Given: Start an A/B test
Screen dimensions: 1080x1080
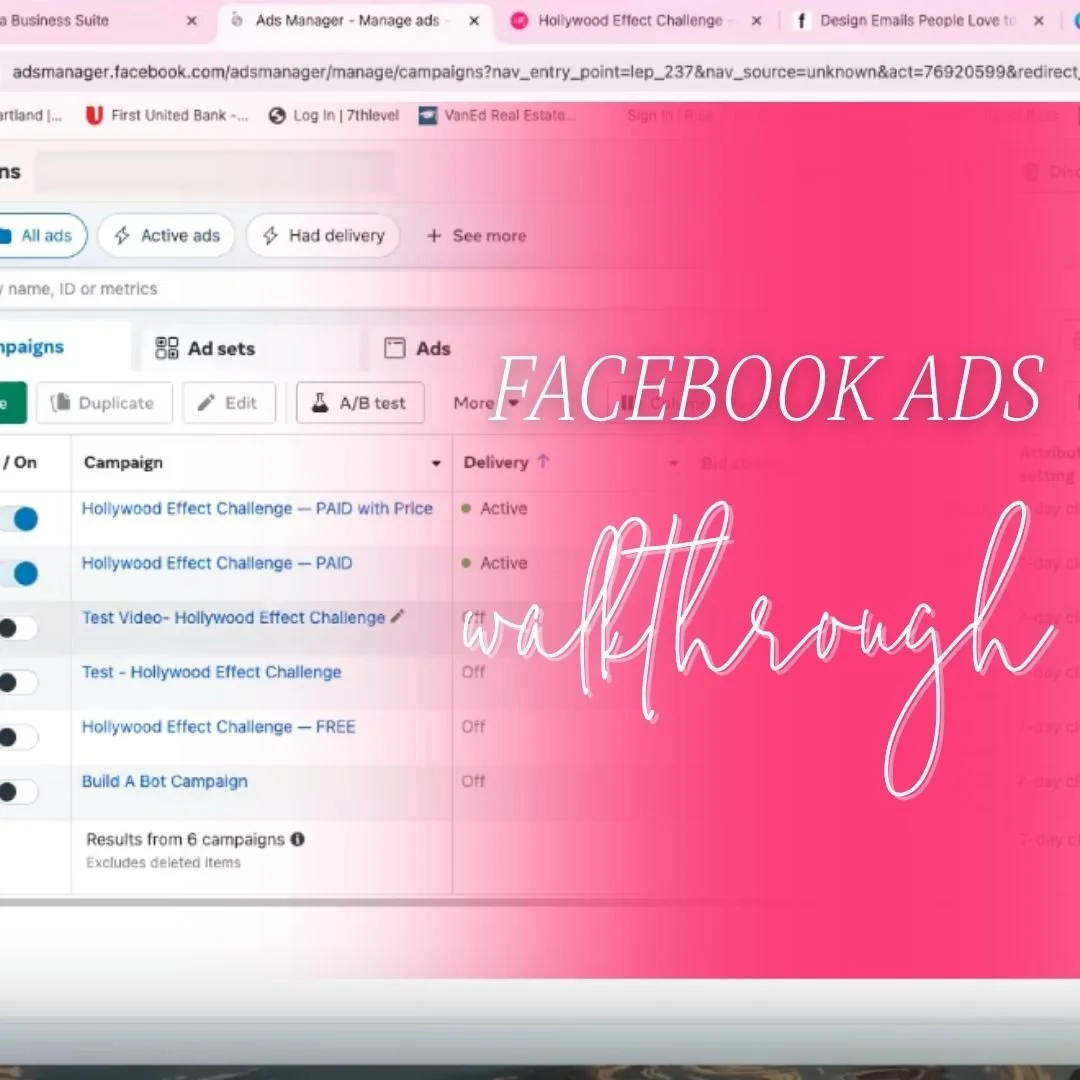Looking at the screenshot, I should 360,402.
